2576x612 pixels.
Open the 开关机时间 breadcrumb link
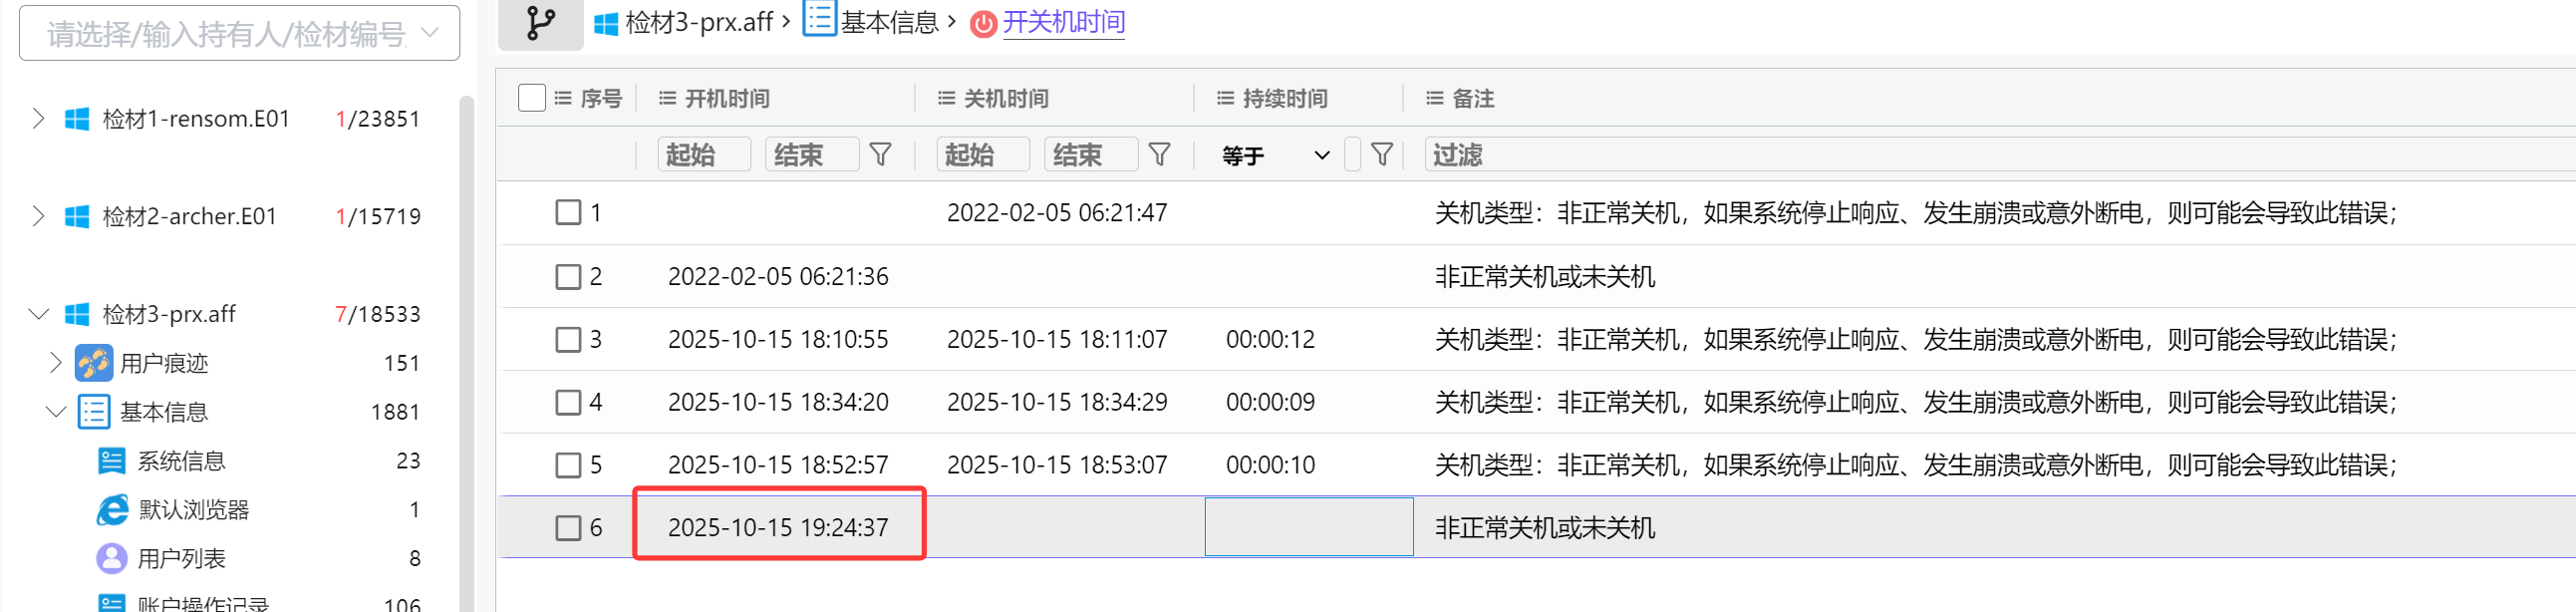1064,22
